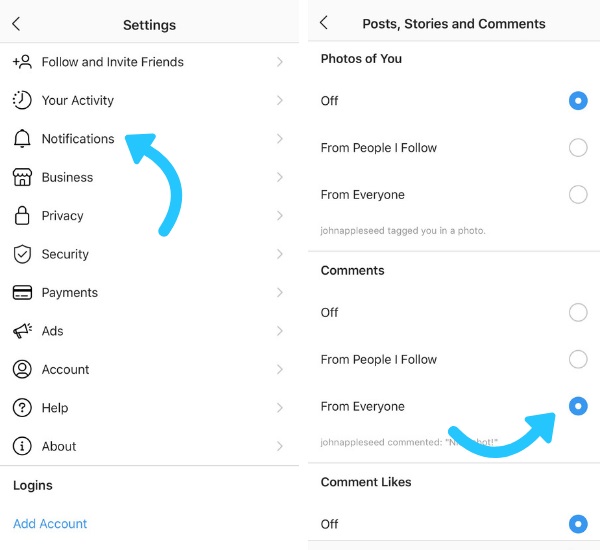Select Comments 'Off' radio button
The image size is (600, 550).
pos(578,313)
